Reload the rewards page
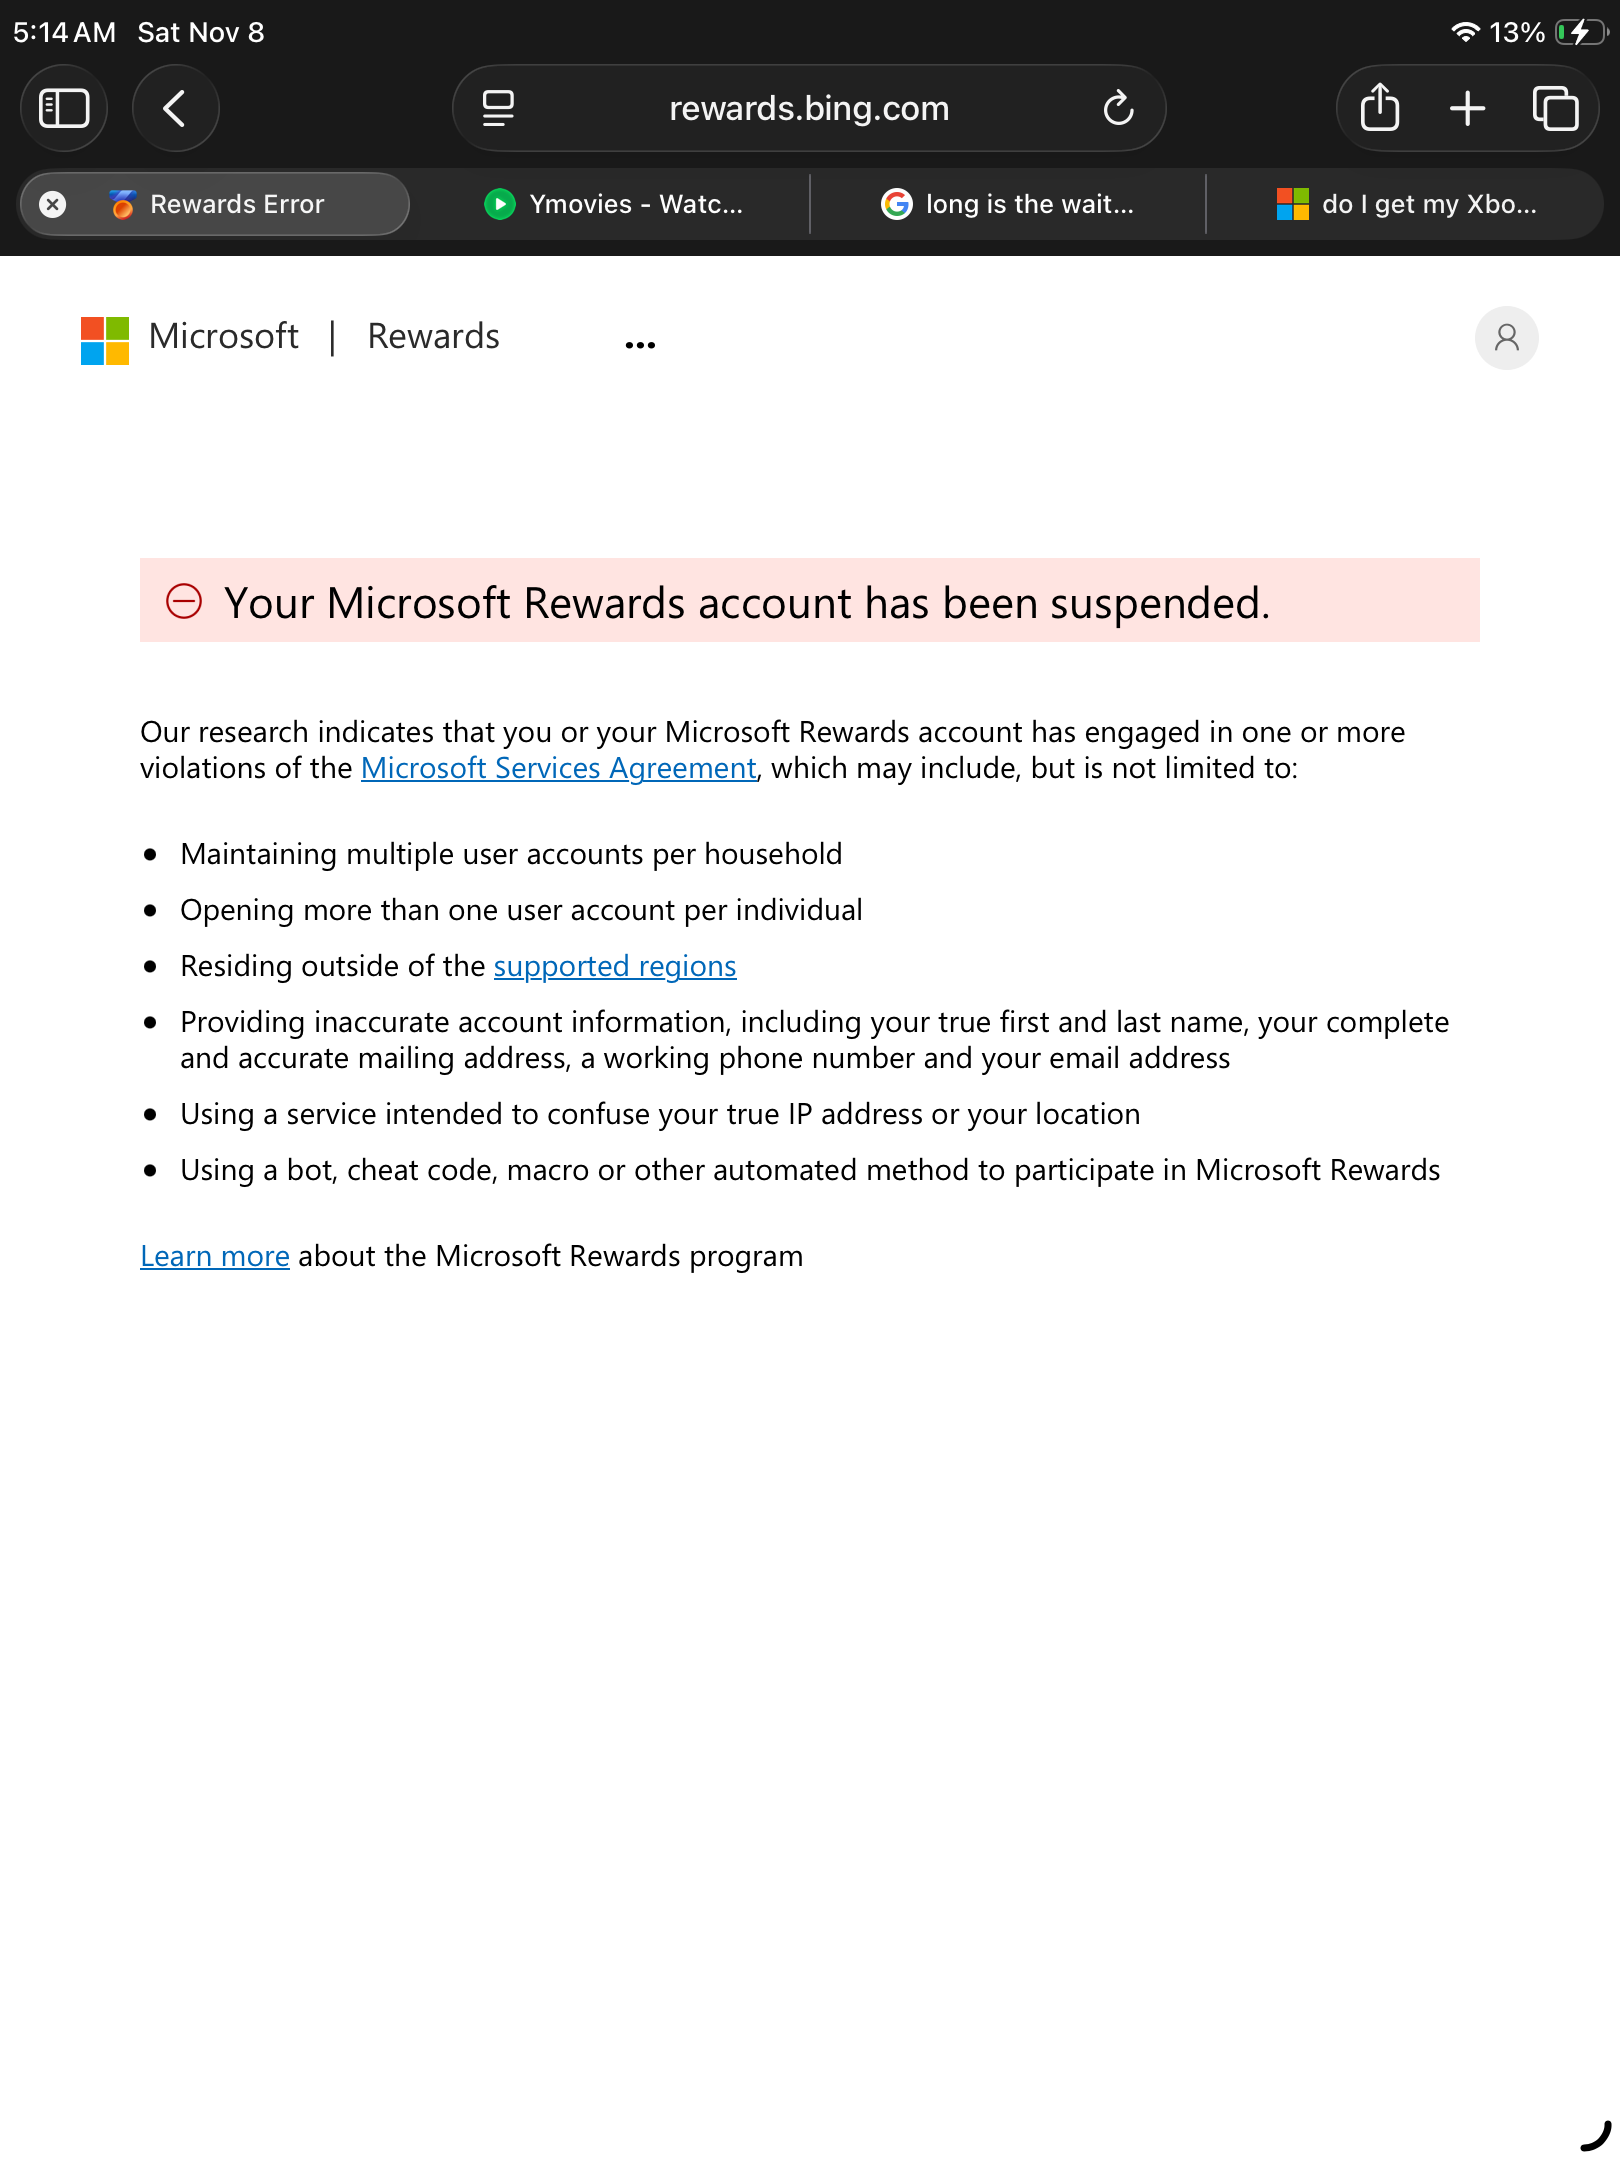1620x2160 pixels. [x=1118, y=108]
